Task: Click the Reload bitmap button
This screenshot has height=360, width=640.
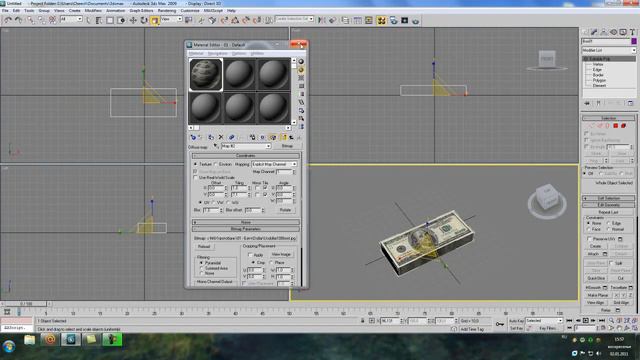Action: [204, 247]
